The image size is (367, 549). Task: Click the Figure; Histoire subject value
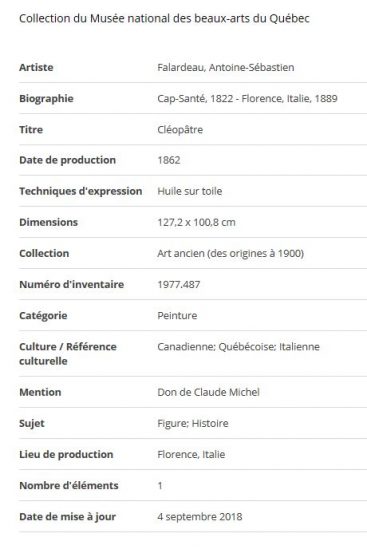click(x=193, y=423)
